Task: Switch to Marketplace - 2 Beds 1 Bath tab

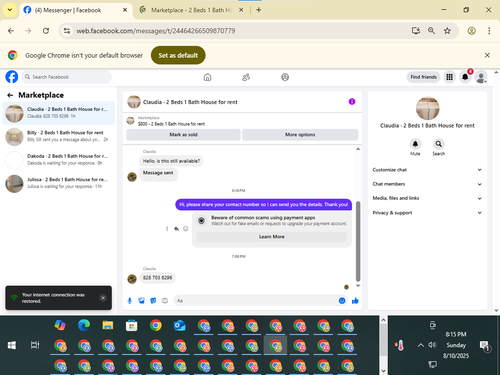Action: (191, 10)
